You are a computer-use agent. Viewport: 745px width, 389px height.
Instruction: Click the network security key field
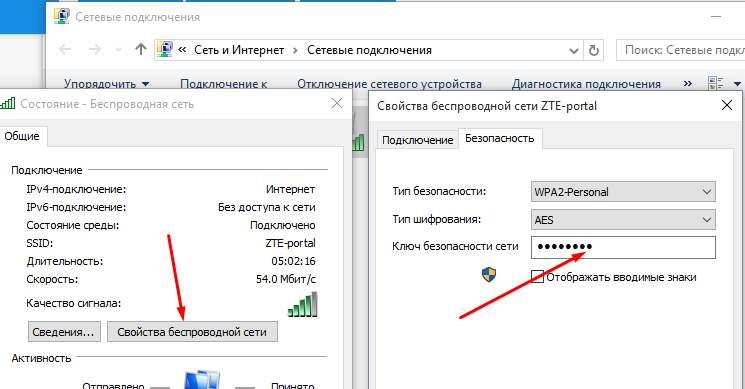[x=623, y=247]
